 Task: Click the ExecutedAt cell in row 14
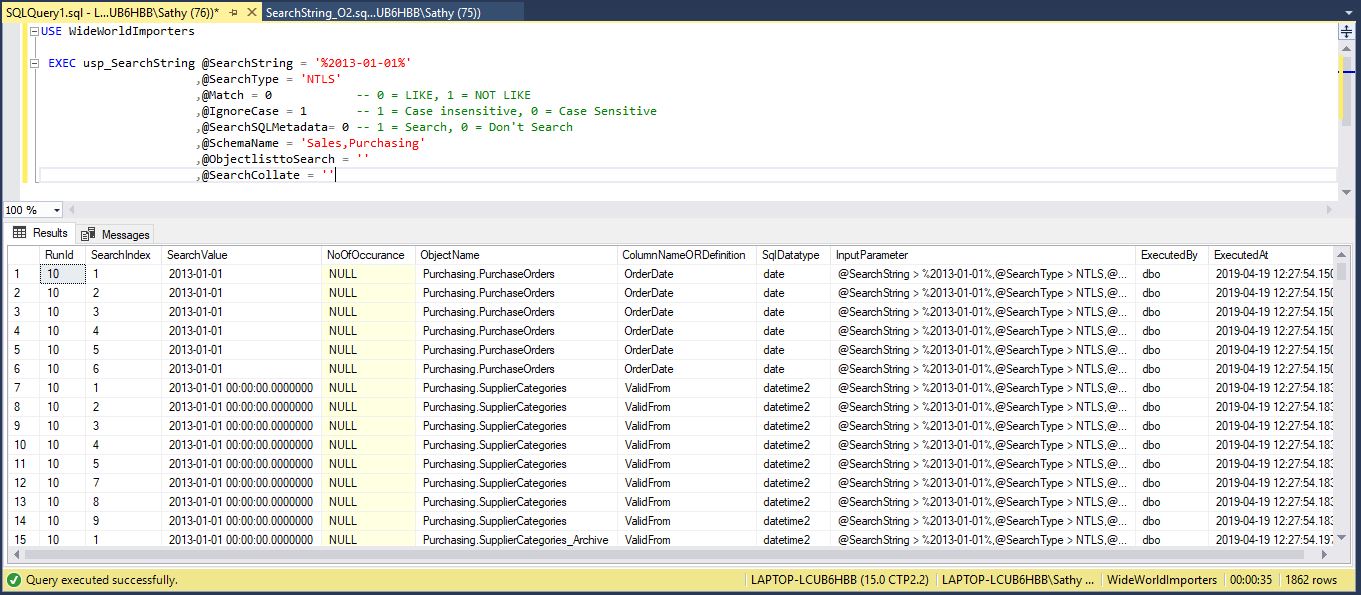click(1271, 521)
